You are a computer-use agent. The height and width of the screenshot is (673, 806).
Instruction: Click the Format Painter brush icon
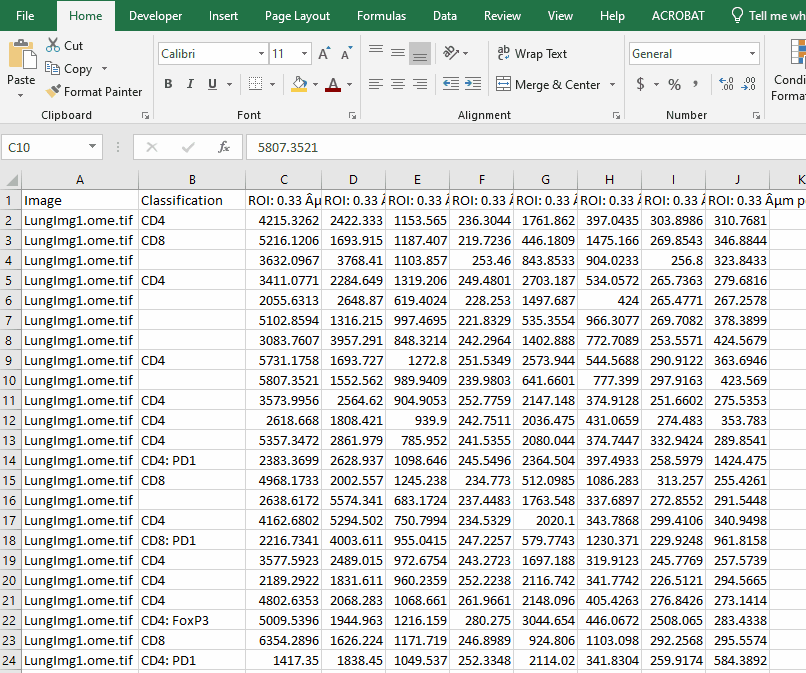point(54,91)
